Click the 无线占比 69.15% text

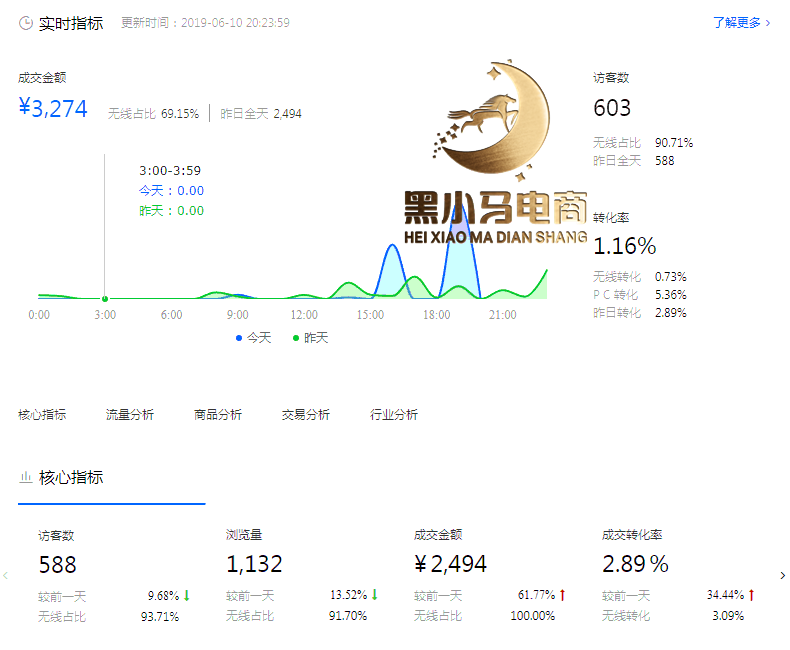coord(153,114)
